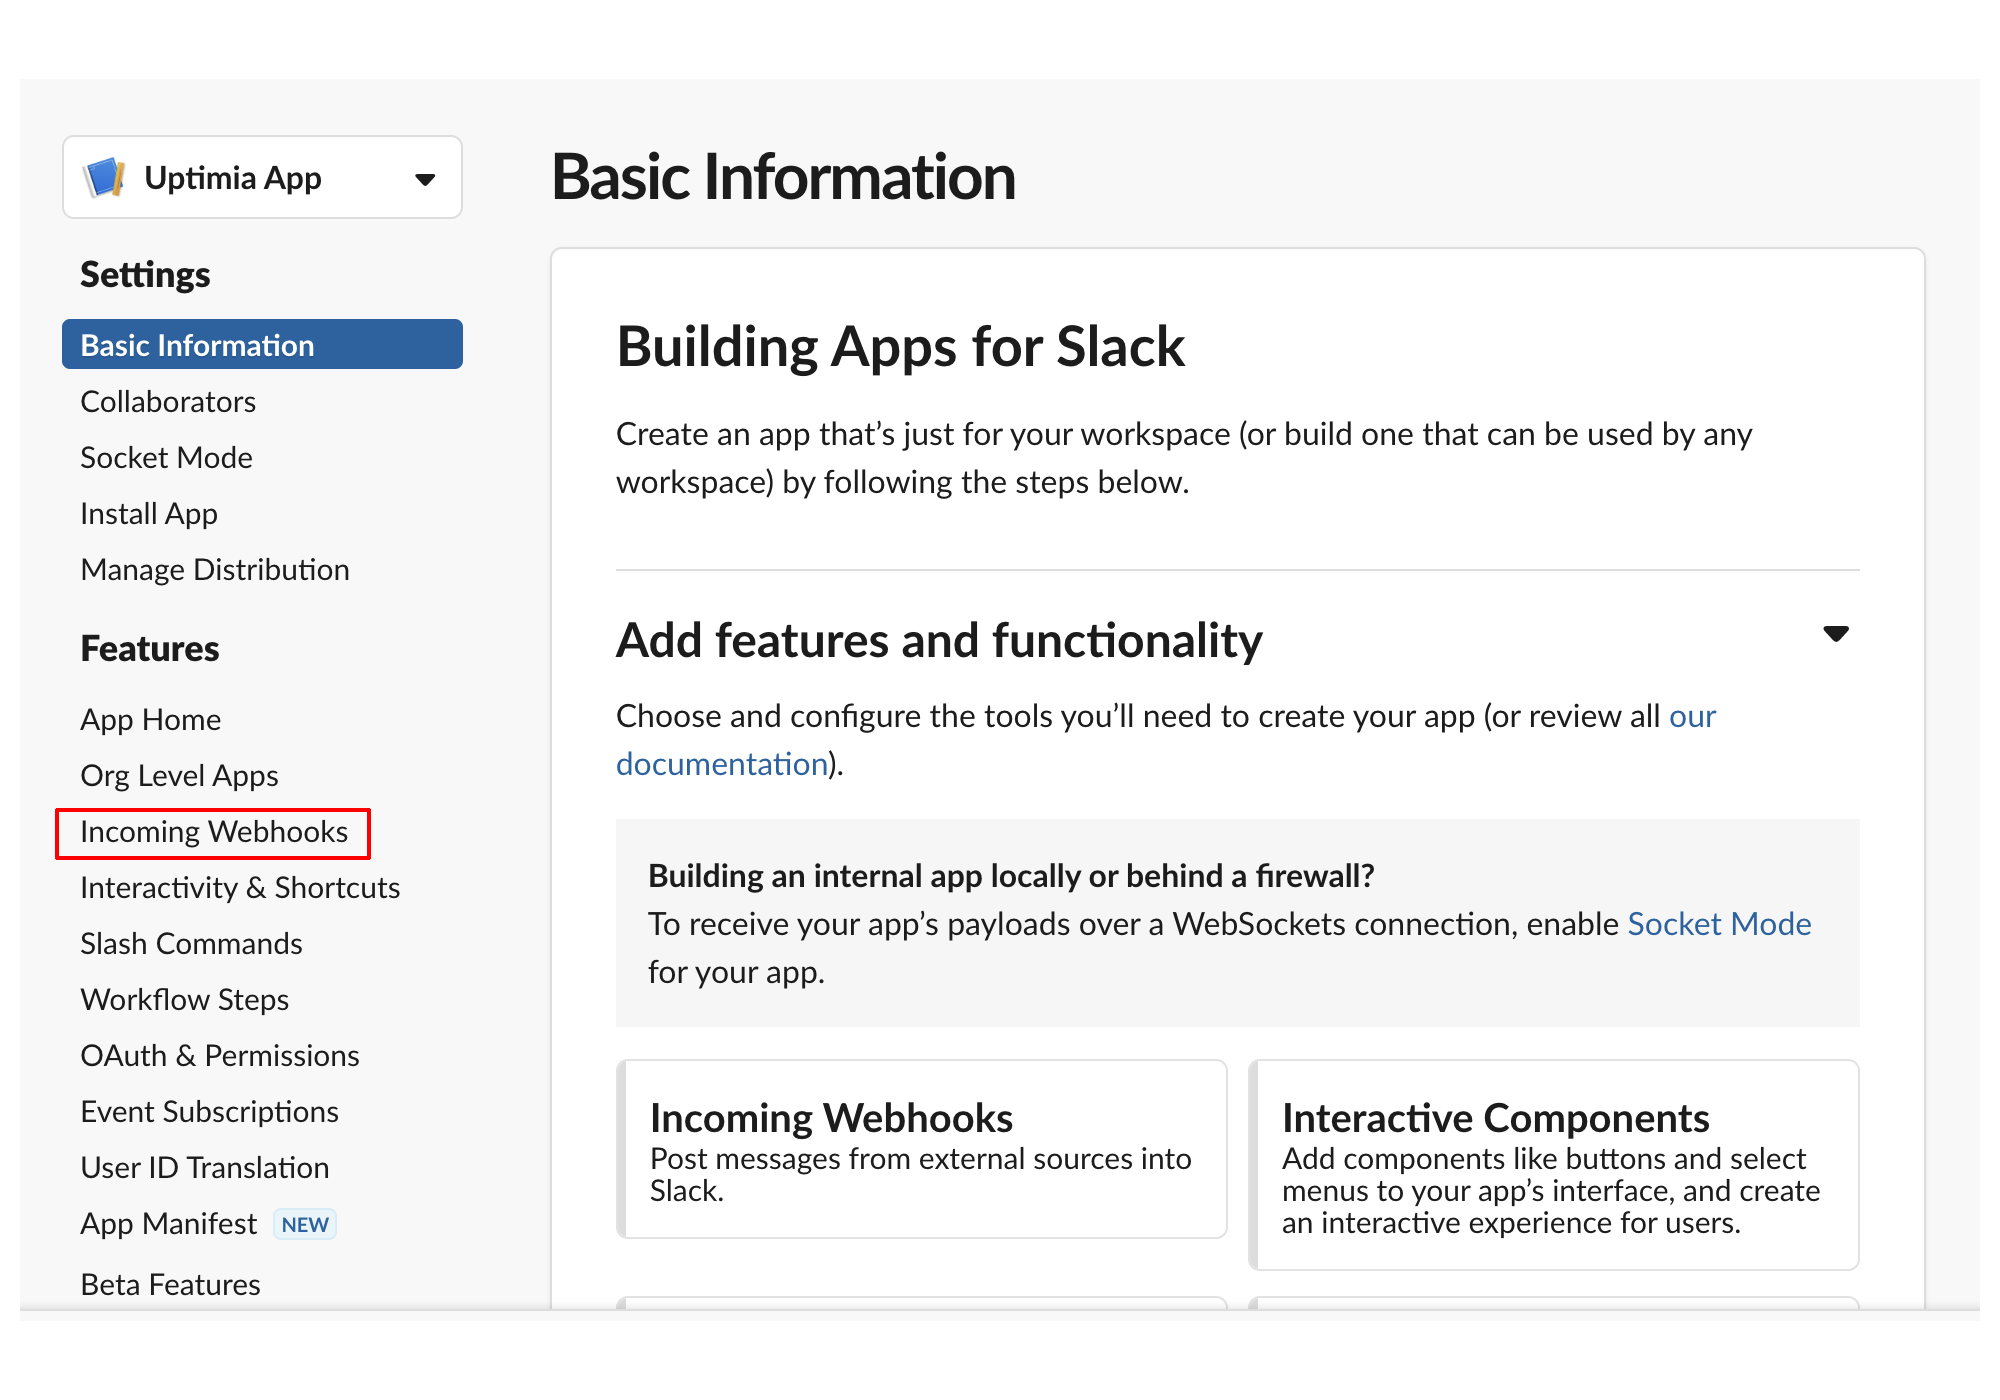Open Incoming Webhooks in the sidebar
The width and height of the screenshot is (2000, 1400).
[214, 832]
